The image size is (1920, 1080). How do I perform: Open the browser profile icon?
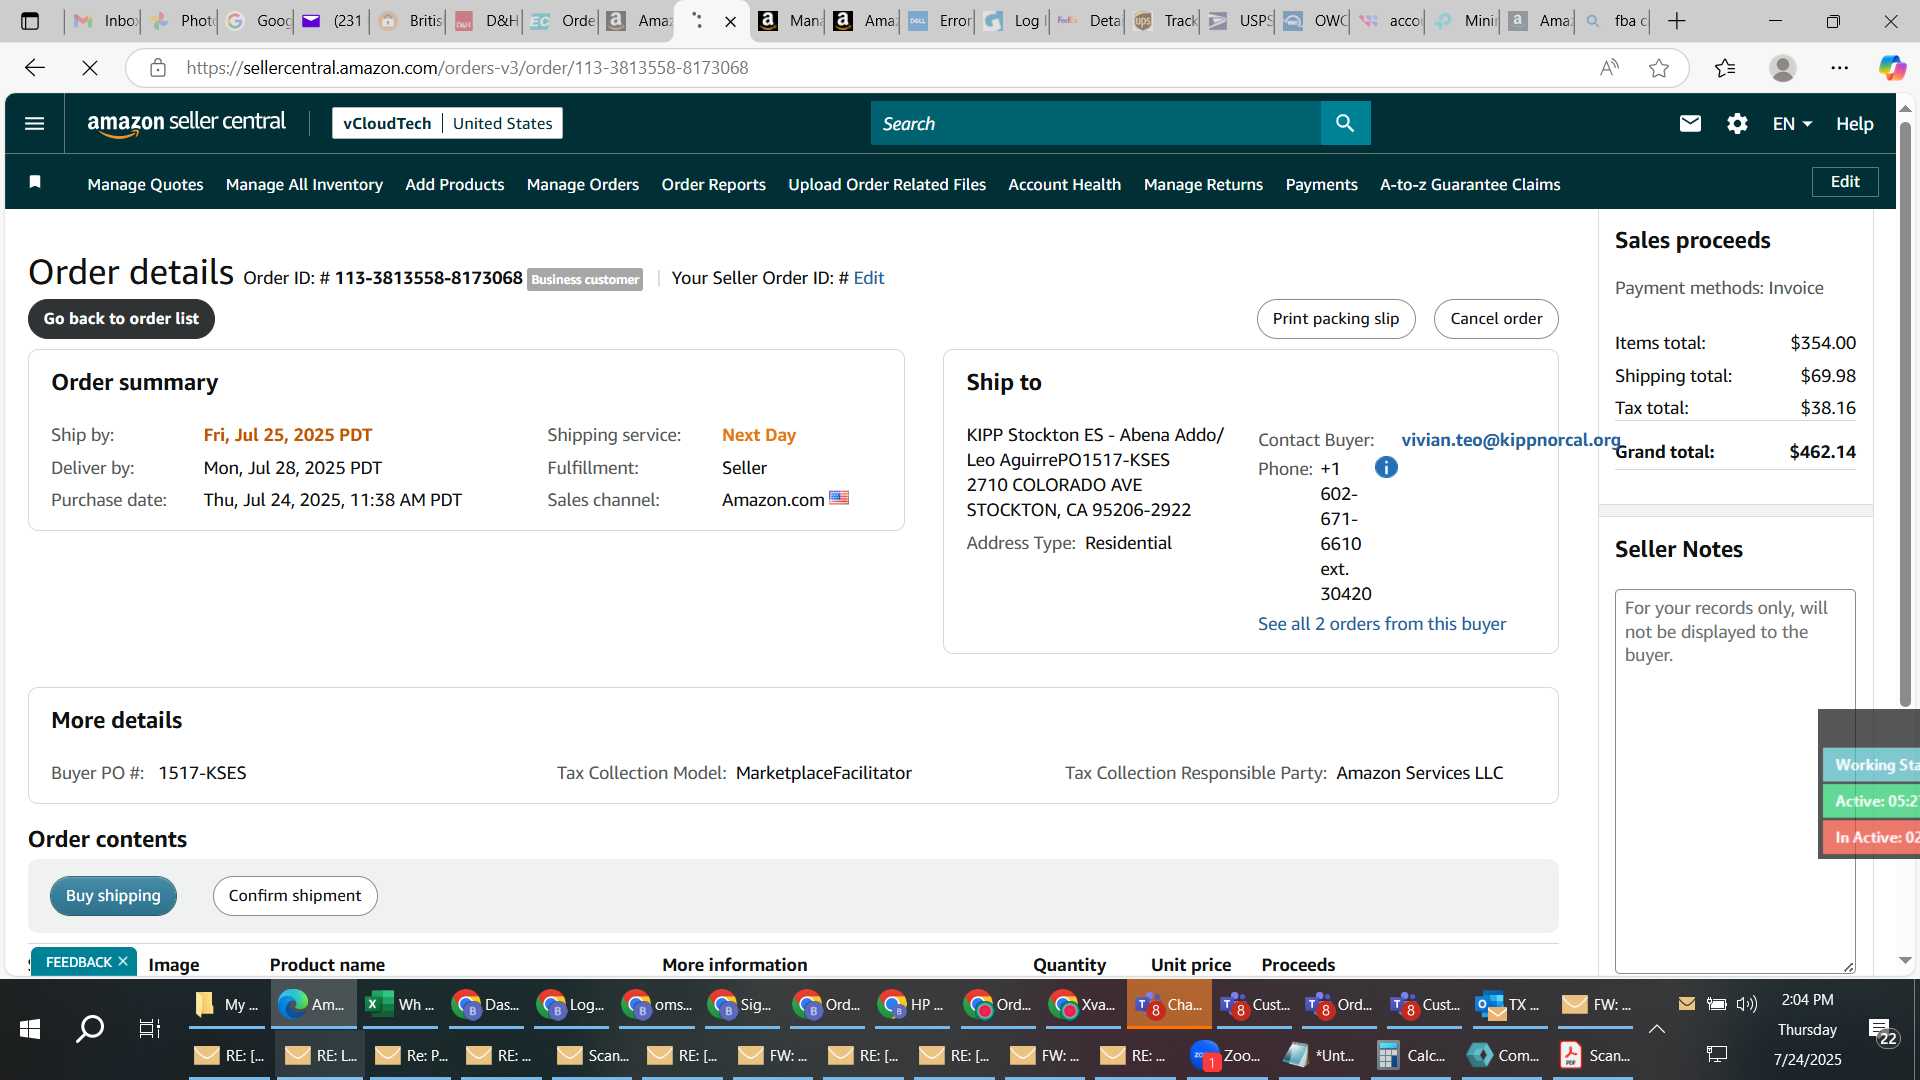point(1782,68)
